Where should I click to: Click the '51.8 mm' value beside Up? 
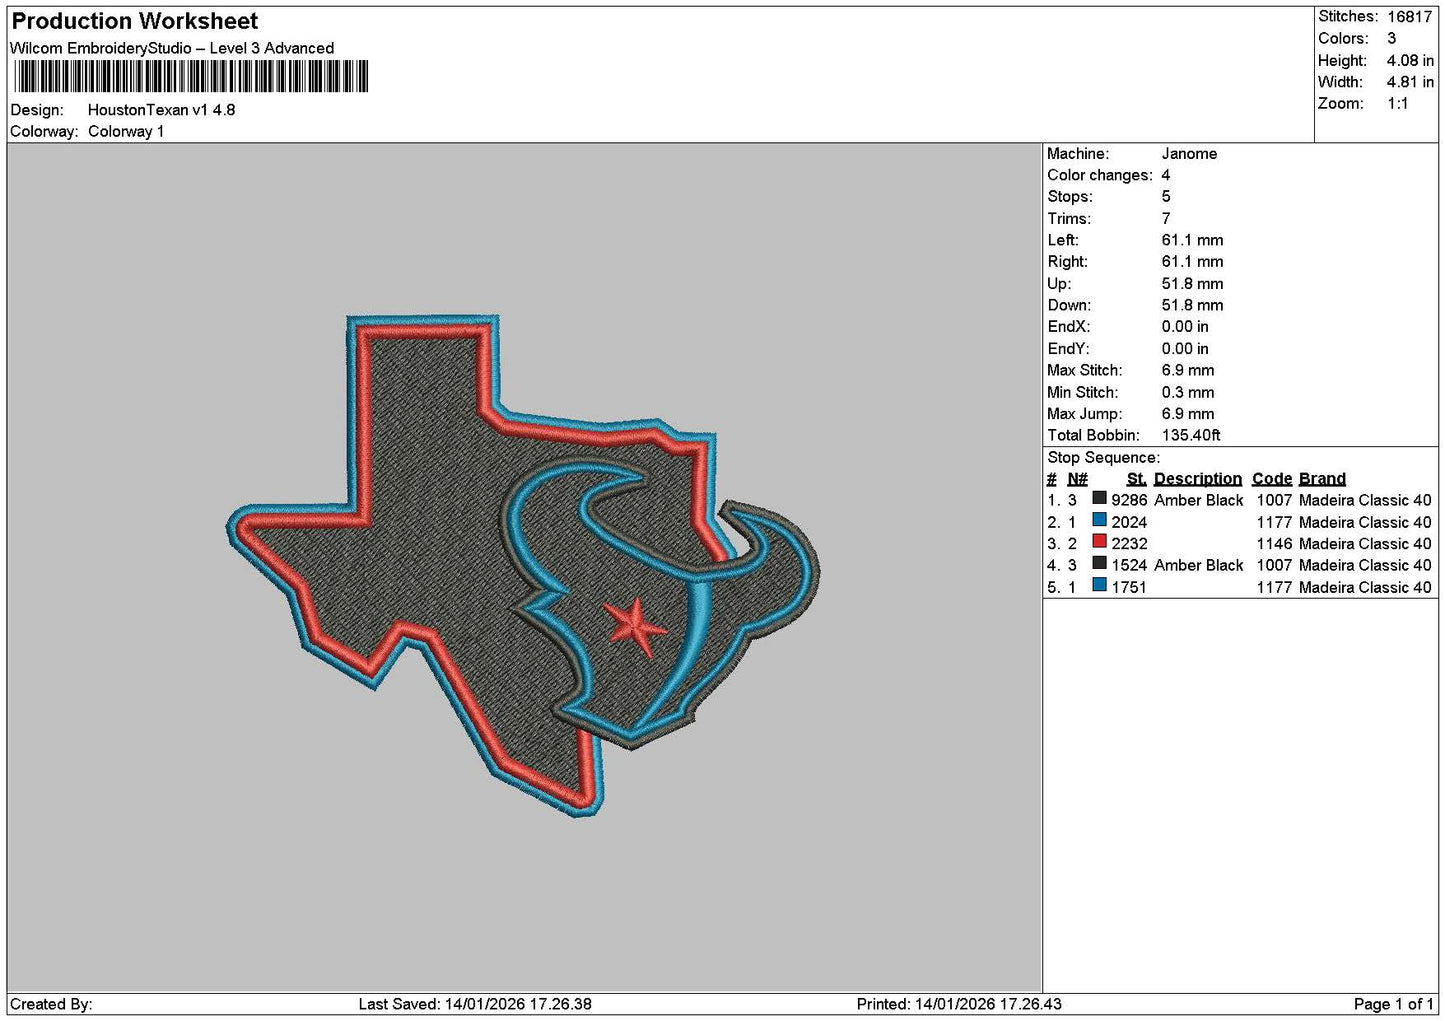pos(1192,284)
